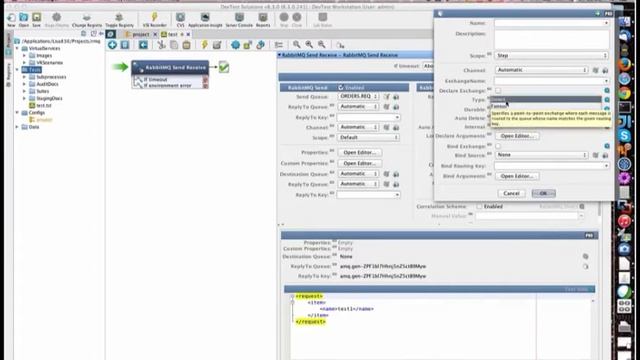Click the blue back arrow icon

(143, 44)
